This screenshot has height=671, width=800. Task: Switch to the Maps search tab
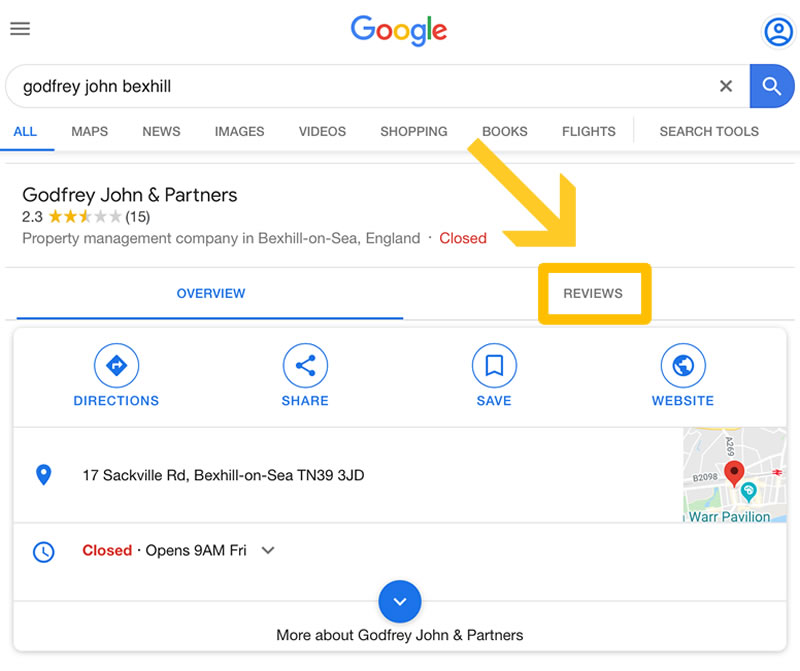click(89, 132)
